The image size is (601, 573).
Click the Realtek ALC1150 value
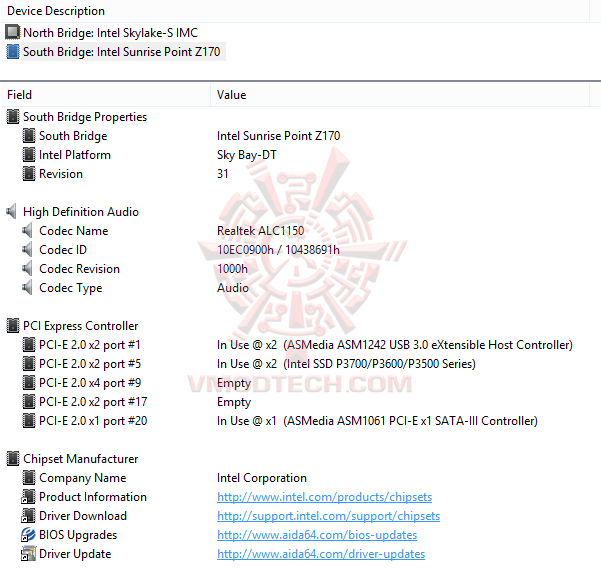click(260, 231)
